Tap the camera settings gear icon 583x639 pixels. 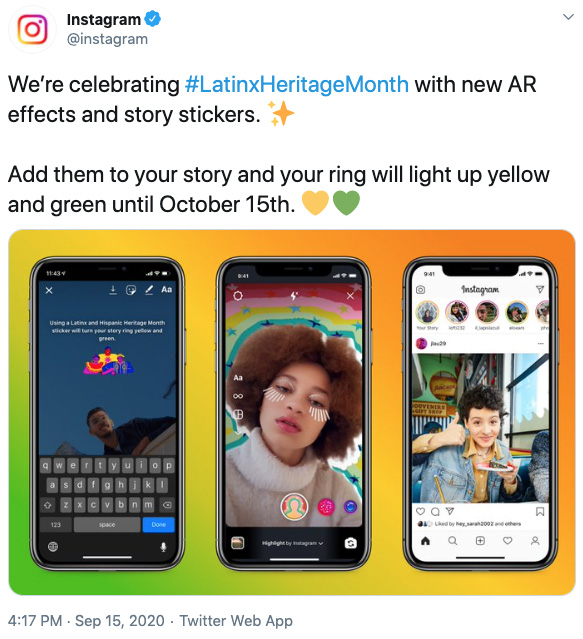[x=238, y=295]
